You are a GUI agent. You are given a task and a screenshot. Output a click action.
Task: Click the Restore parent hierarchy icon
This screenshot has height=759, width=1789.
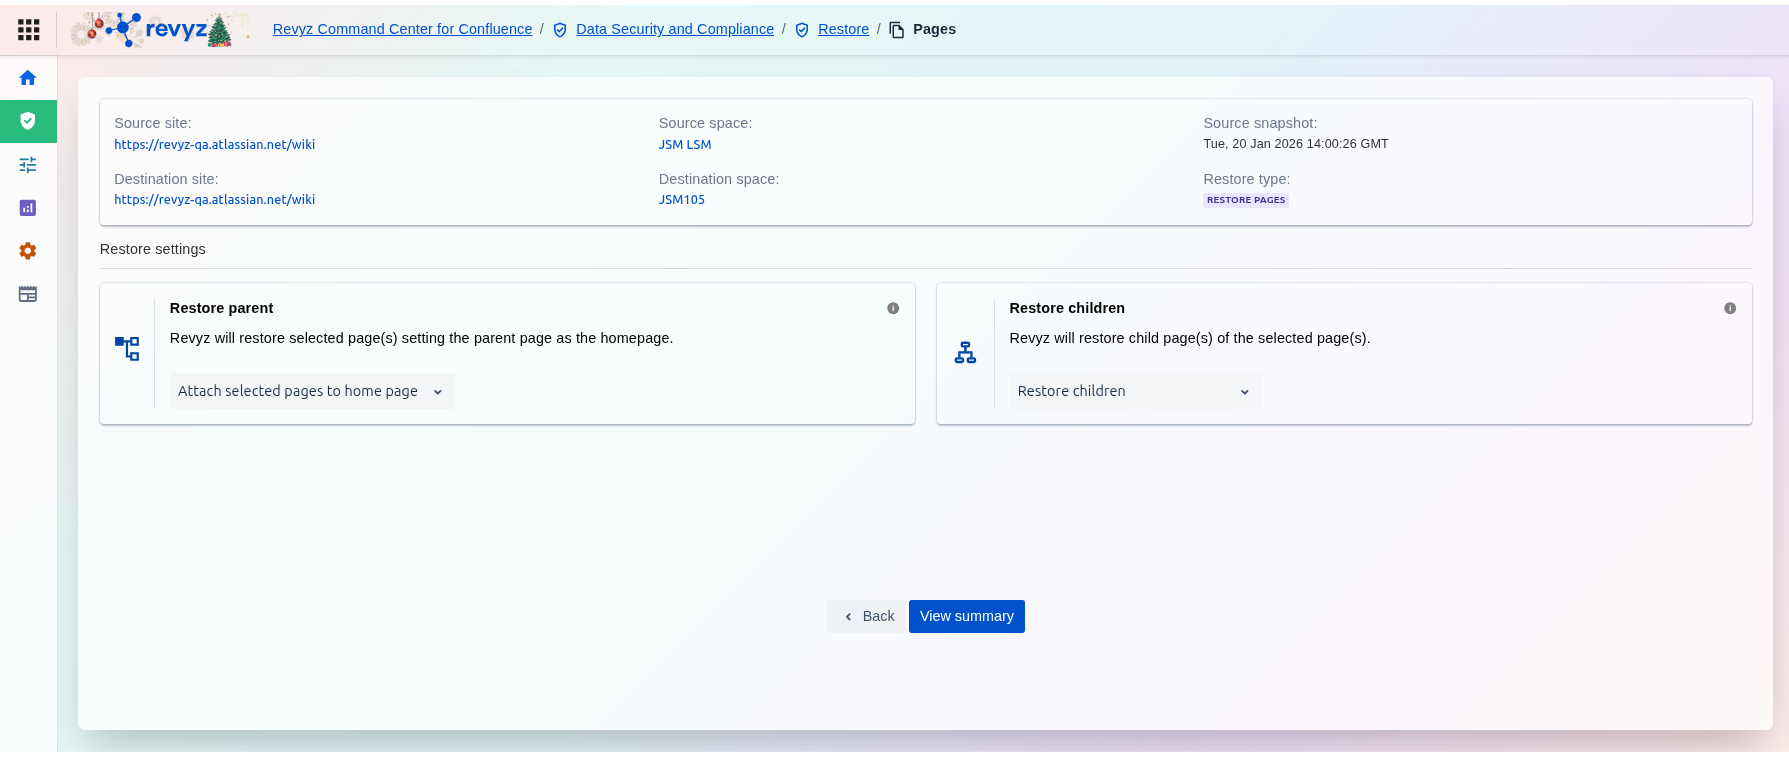127,349
